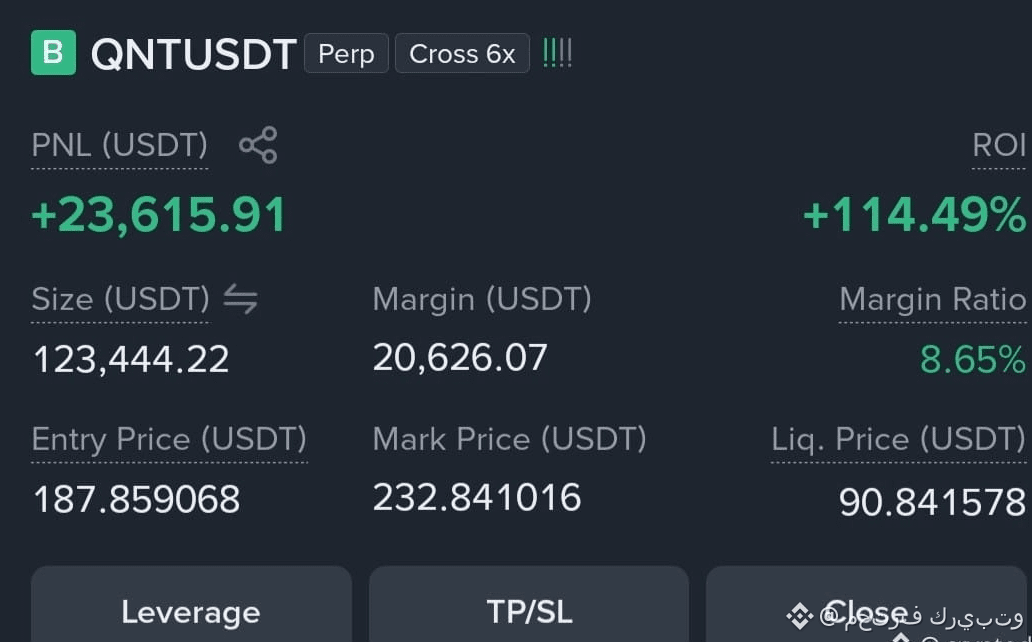This screenshot has height=642, width=1032.
Task: Tap the green ADL indicator bars
Action: tap(557, 53)
